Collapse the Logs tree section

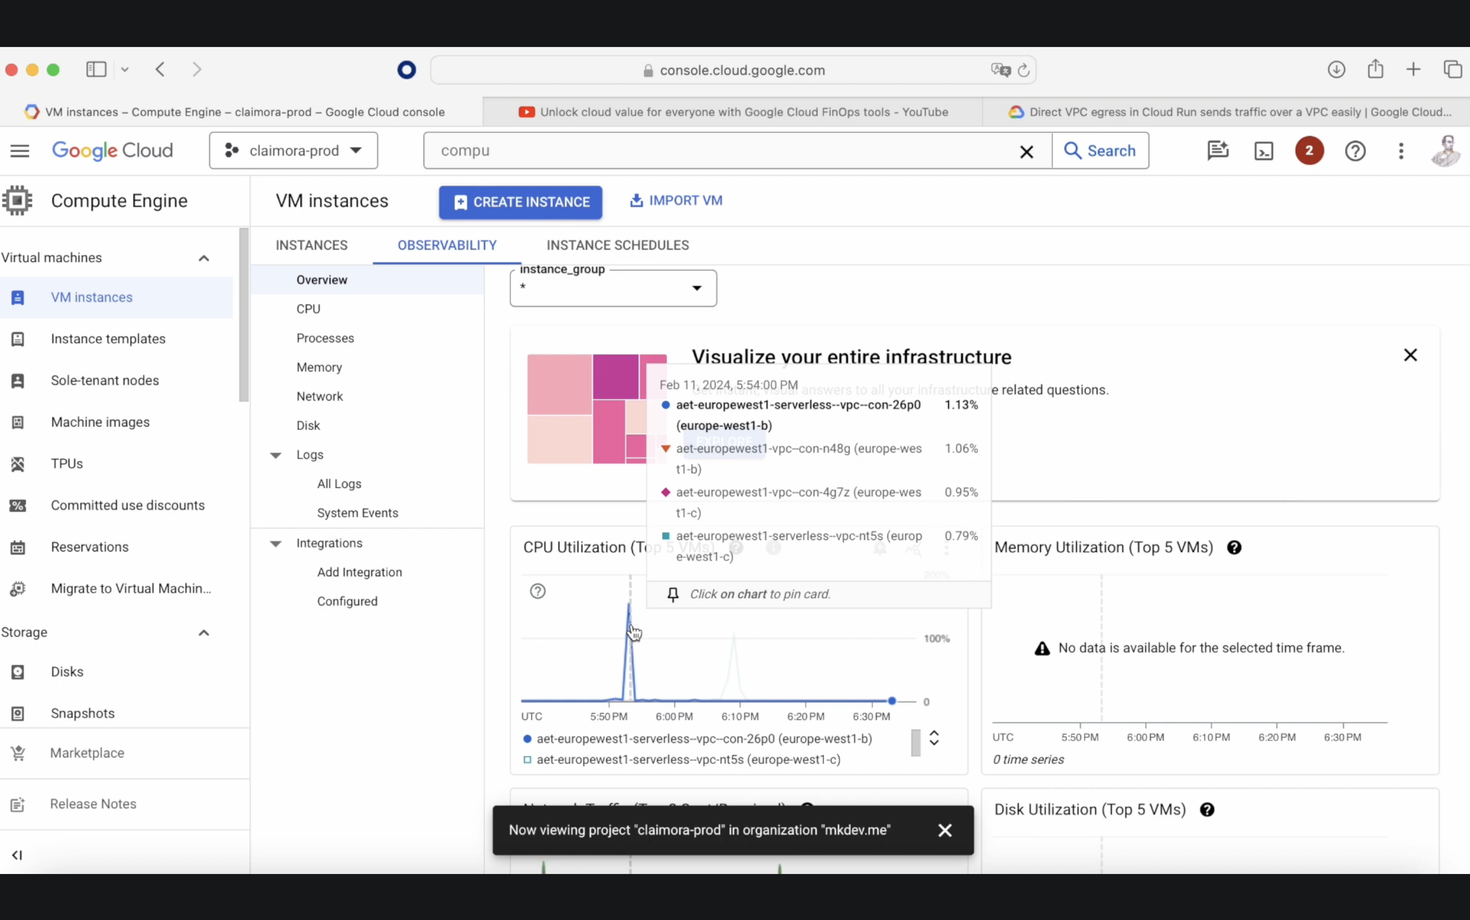pyautogui.click(x=276, y=455)
